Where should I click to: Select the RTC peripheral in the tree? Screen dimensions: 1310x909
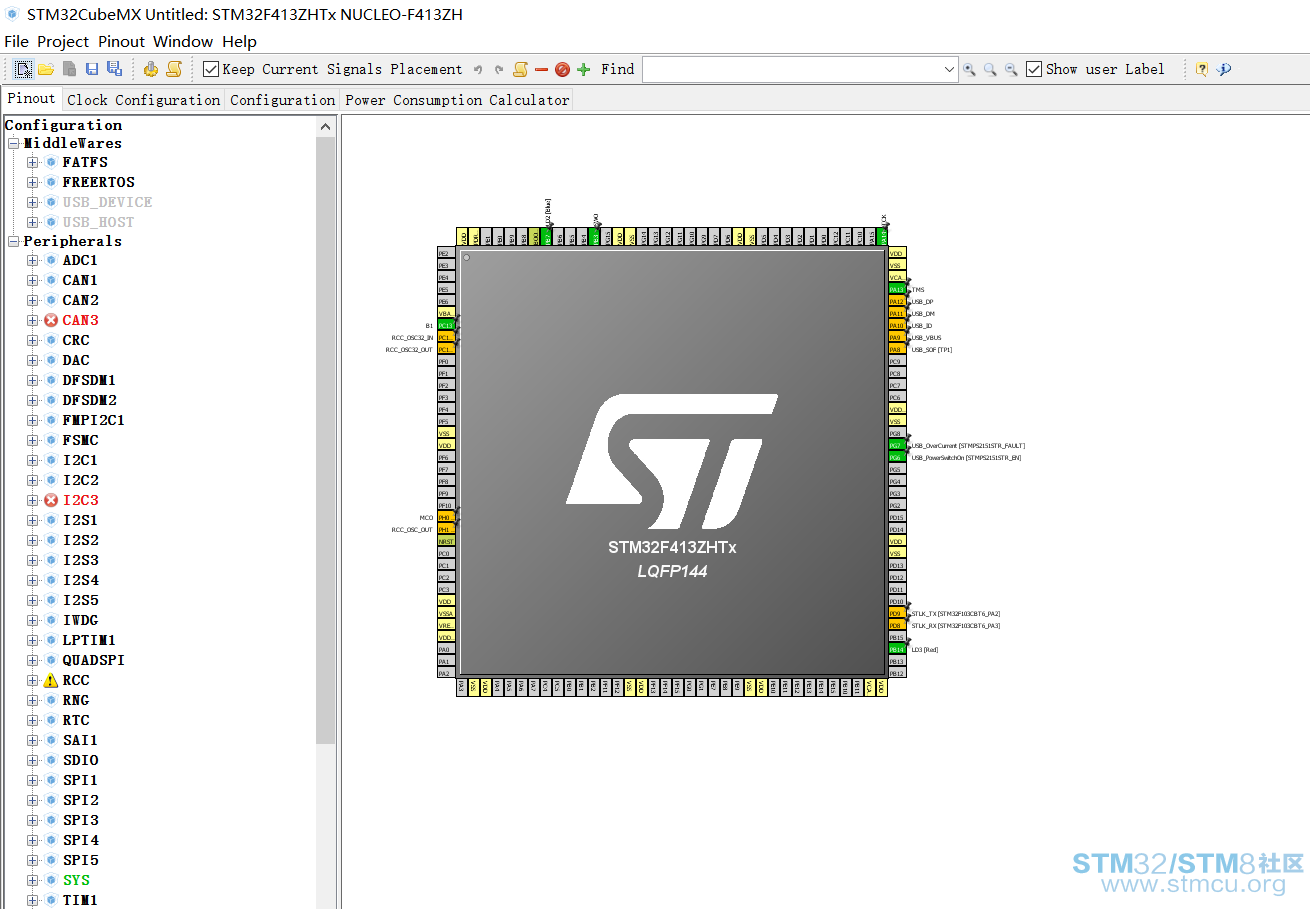[76, 720]
